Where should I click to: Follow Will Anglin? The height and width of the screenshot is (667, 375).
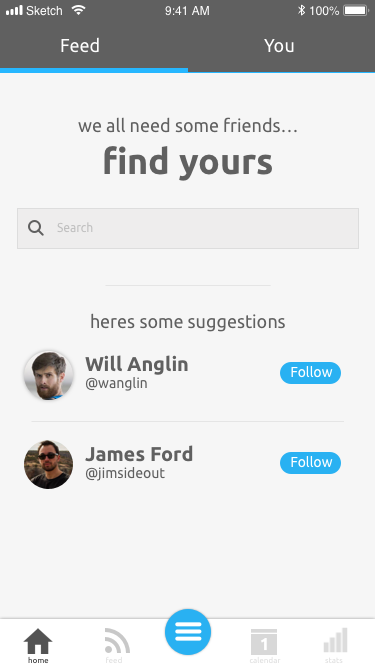click(310, 373)
